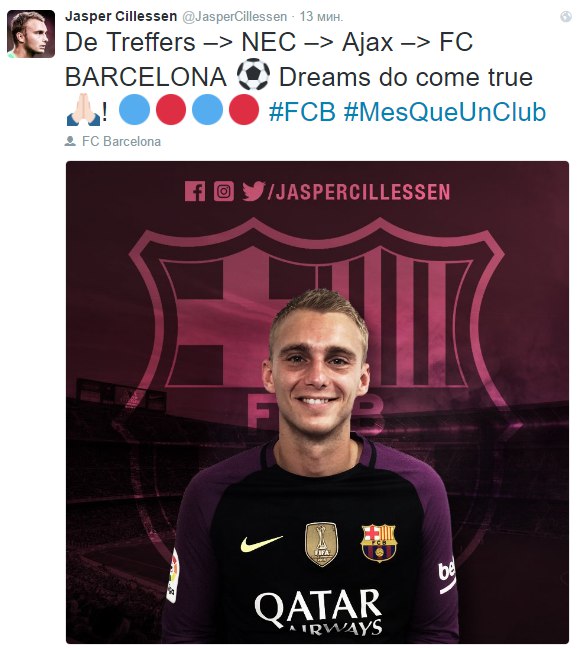Click the first blue circle emoji

[x=135, y=110]
